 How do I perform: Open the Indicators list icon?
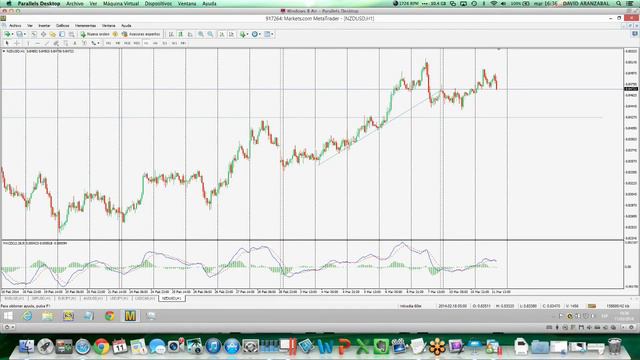point(242,34)
